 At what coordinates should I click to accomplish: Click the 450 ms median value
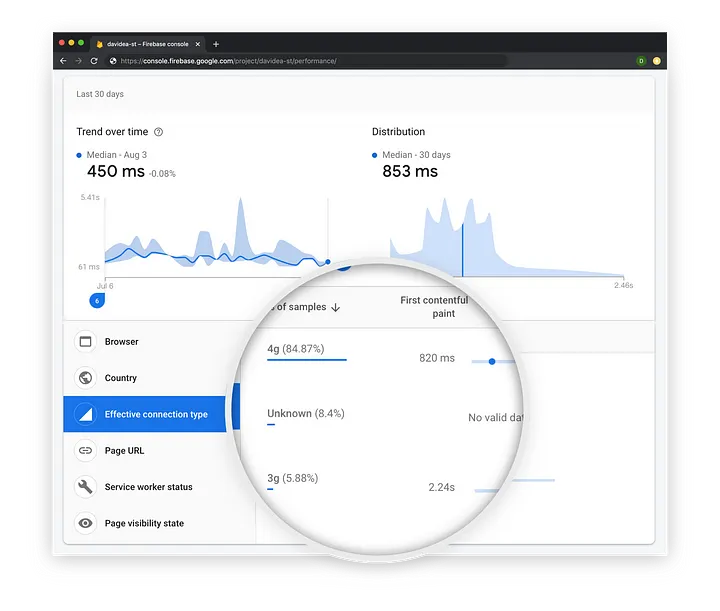pyautogui.click(x=116, y=171)
